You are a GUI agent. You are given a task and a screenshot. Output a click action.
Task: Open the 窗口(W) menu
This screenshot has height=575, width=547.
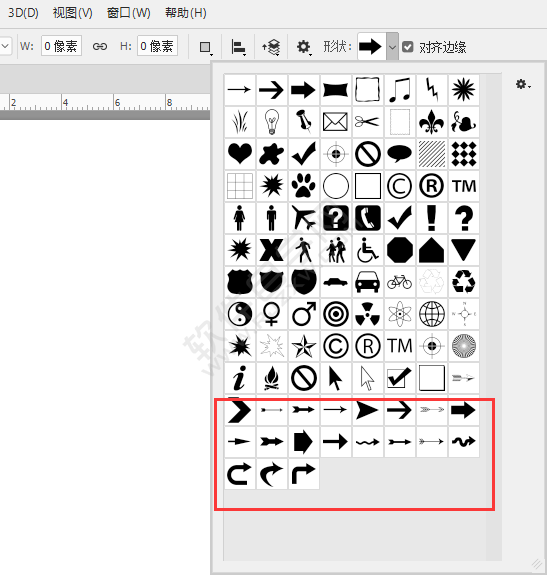click(x=129, y=13)
